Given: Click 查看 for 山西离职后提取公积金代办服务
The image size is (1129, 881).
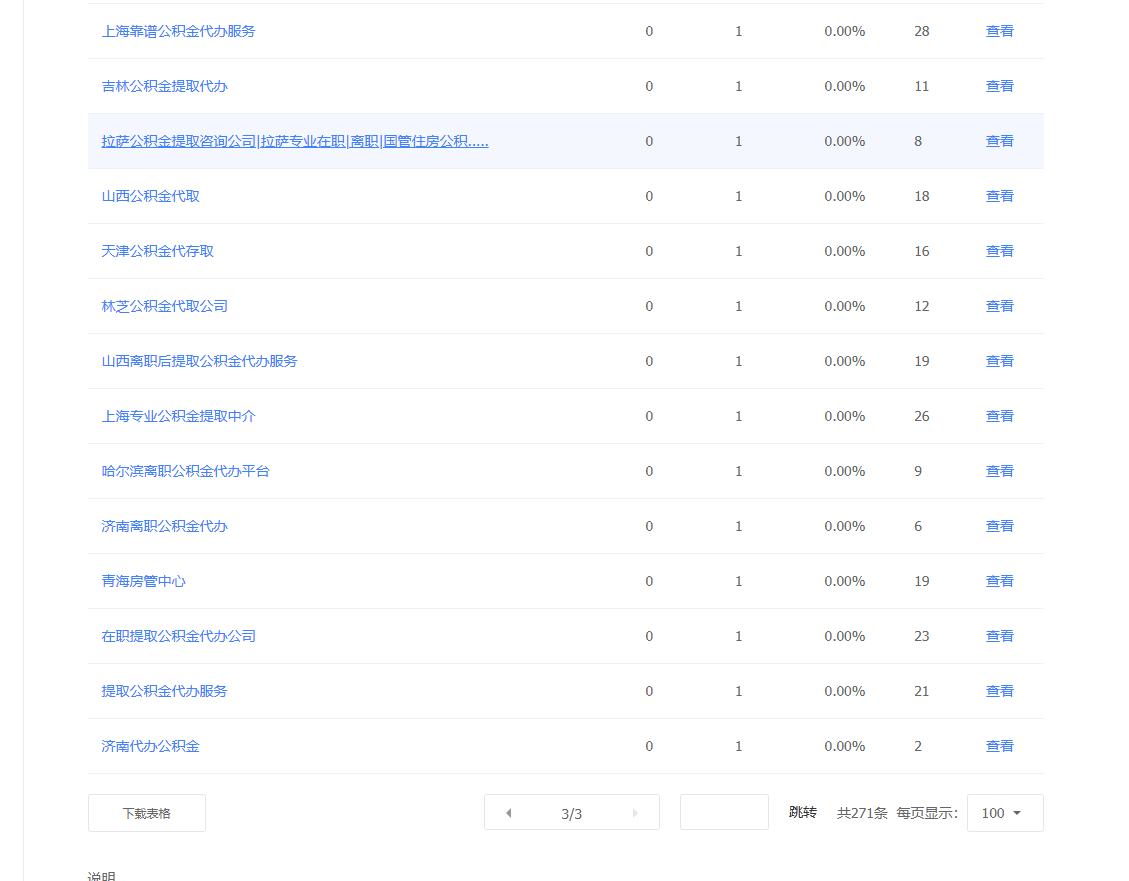Looking at the screenshot, I should tap(999, 361).
